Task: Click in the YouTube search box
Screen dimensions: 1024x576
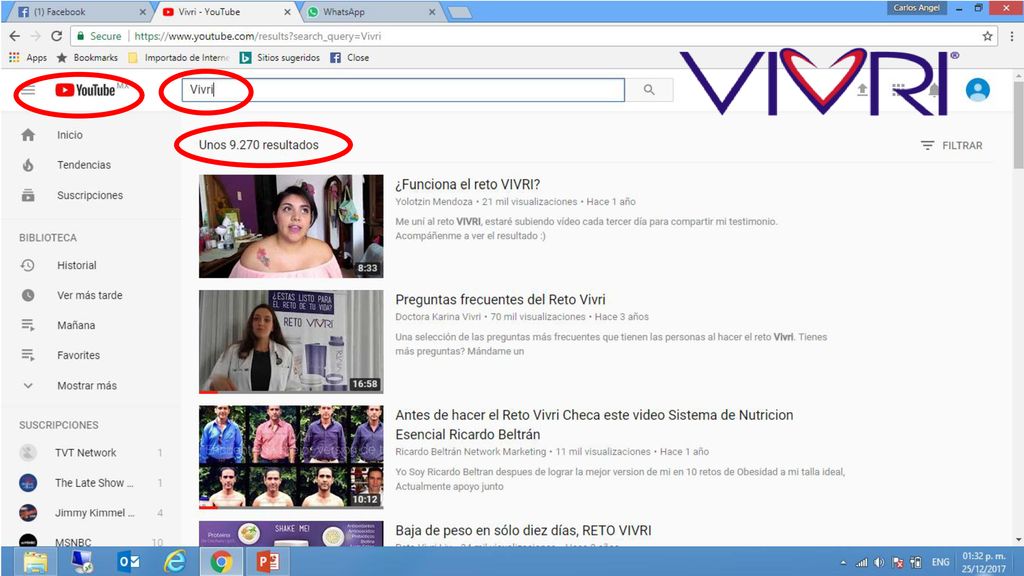Action: (403, 90)
